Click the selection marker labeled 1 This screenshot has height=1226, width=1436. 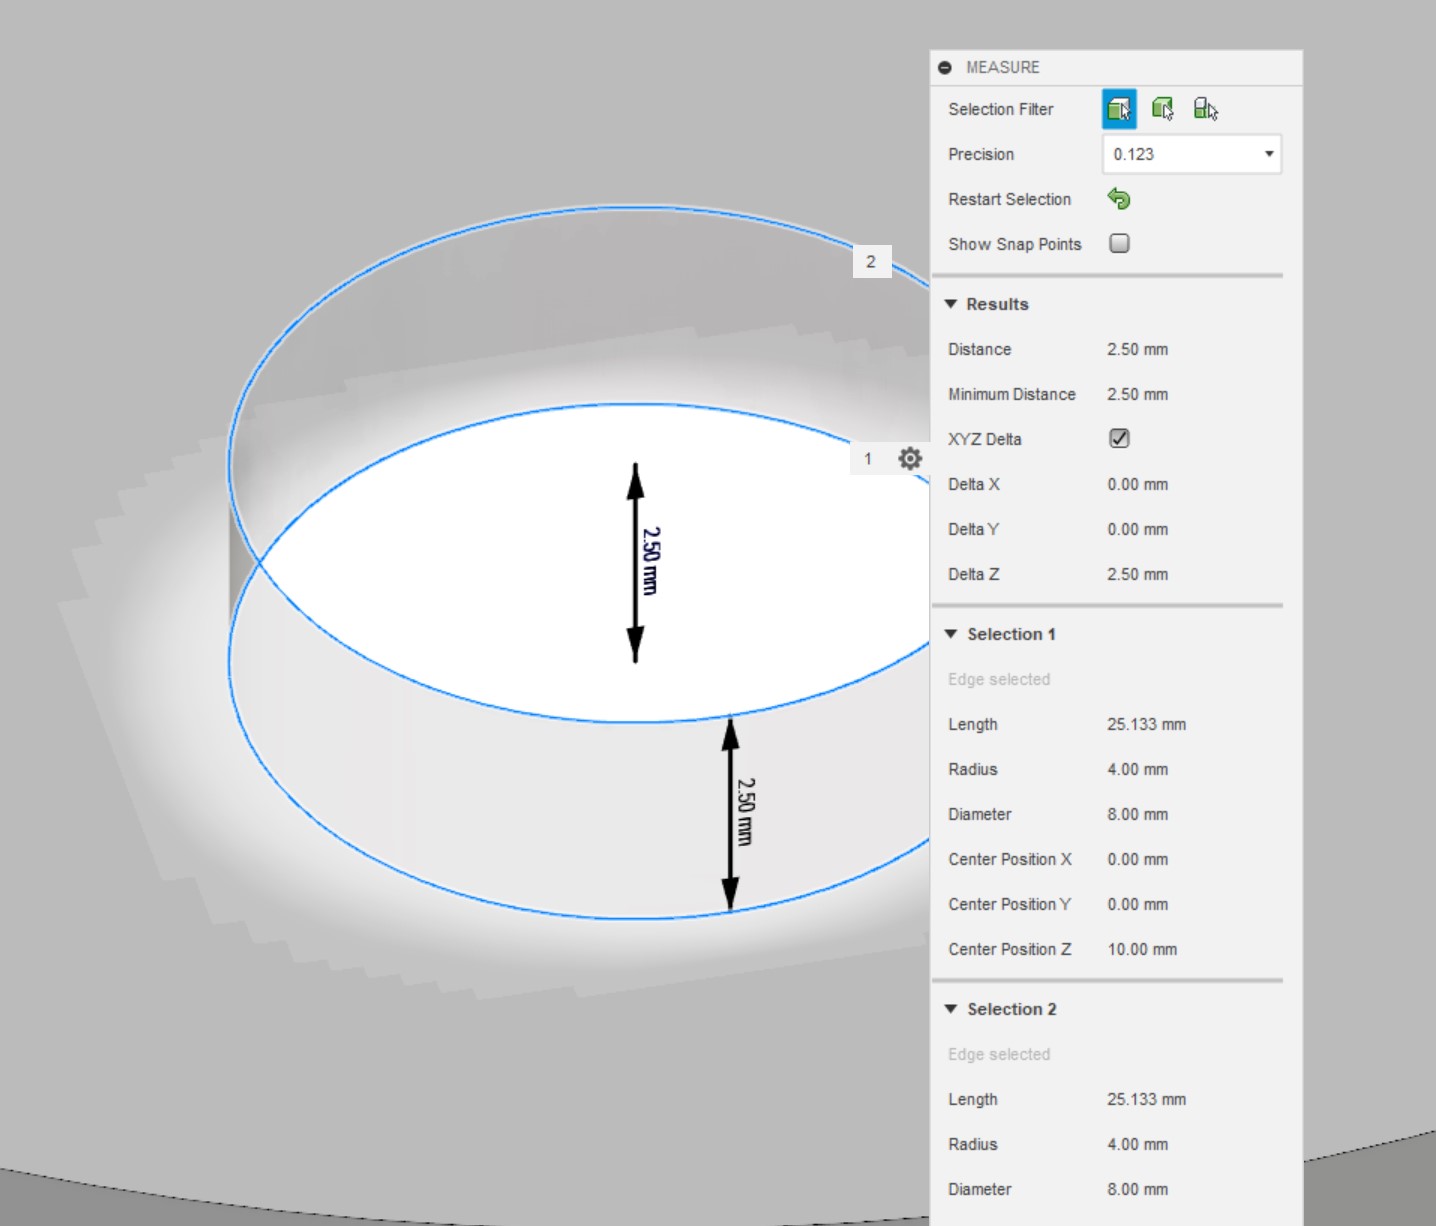pos(868,459)
